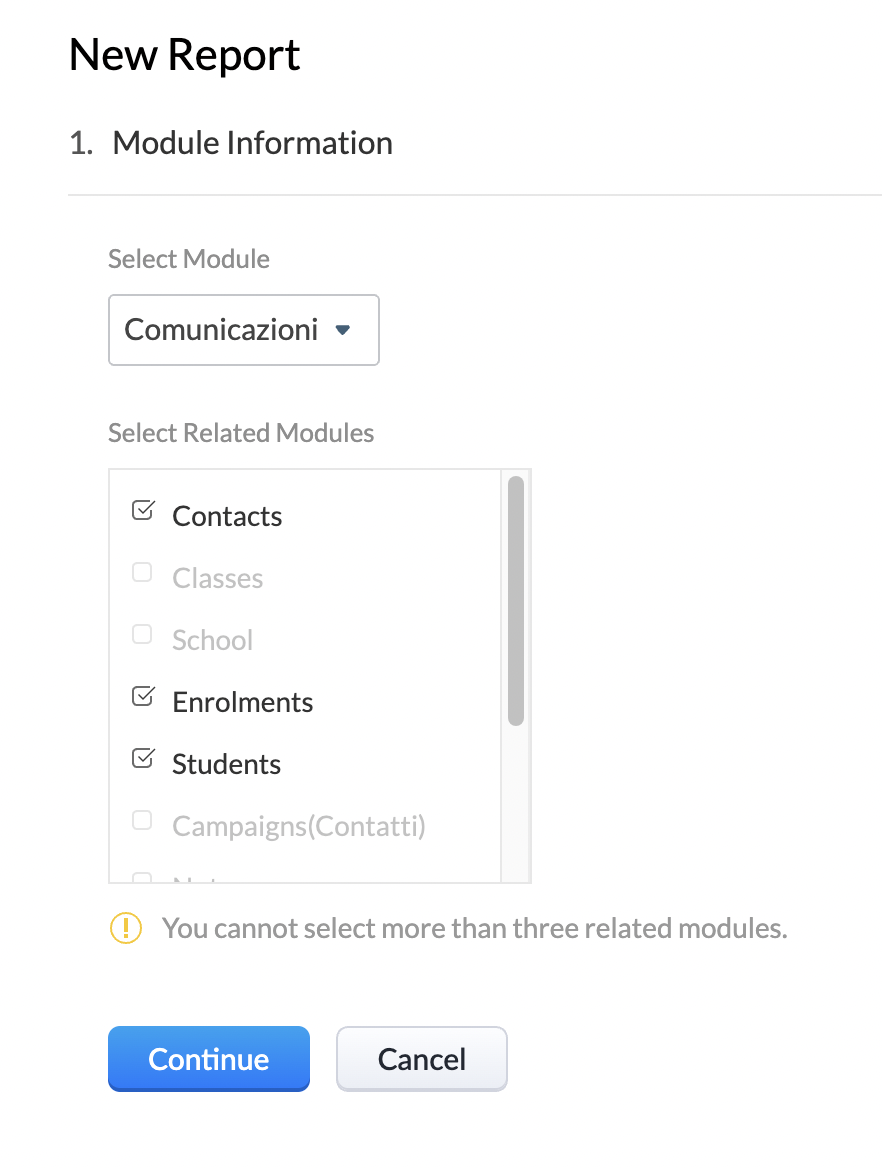Image resolution: width=882 pixels, height=1168 pixels.
Task: Click the caret arrow beside Comunicazioni
Action: [343, 329]
